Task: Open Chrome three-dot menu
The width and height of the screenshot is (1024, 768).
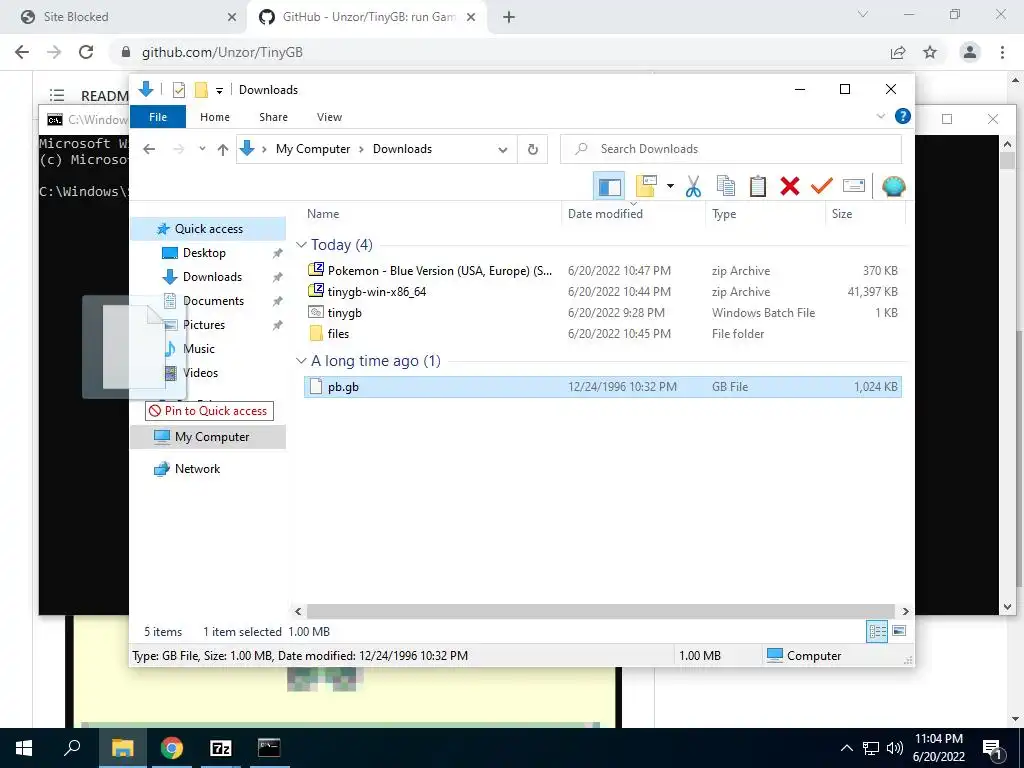Action: point(1002,52)
